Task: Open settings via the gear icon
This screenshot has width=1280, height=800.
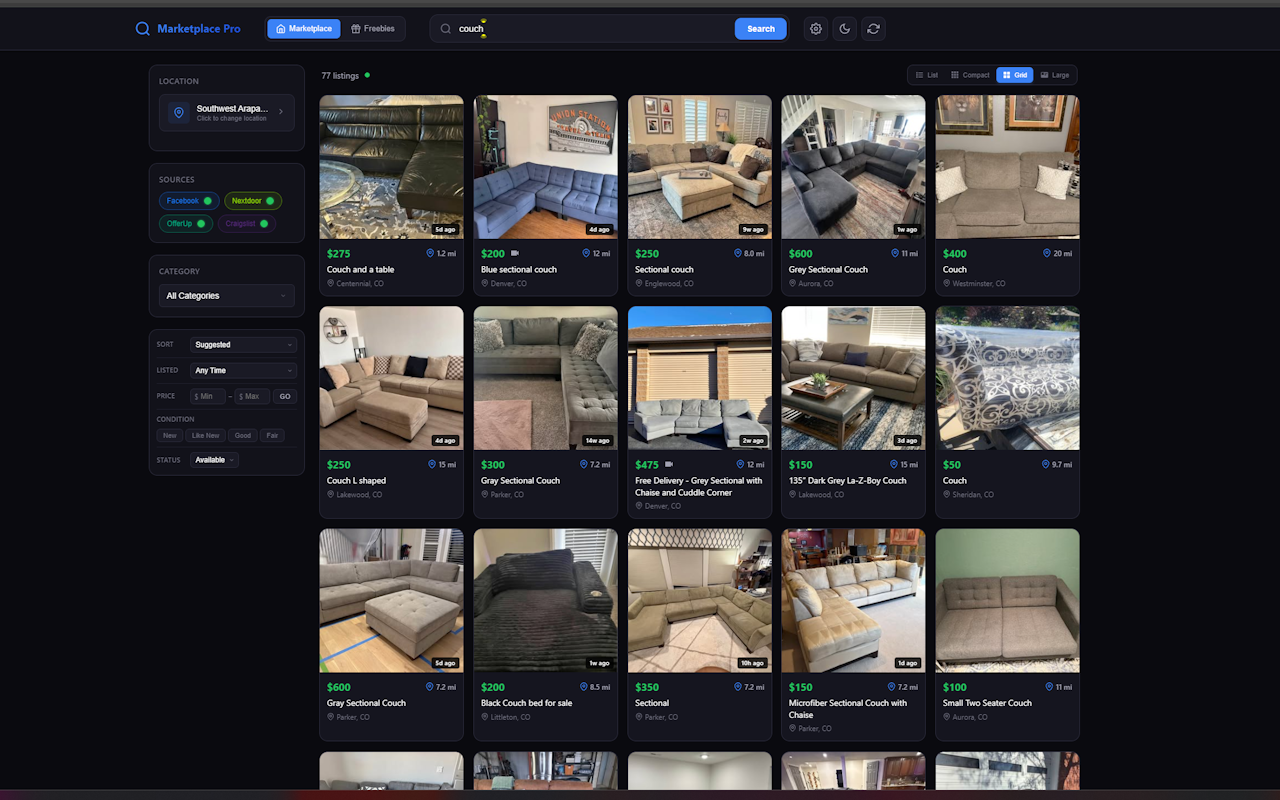Action: point(816,29)
